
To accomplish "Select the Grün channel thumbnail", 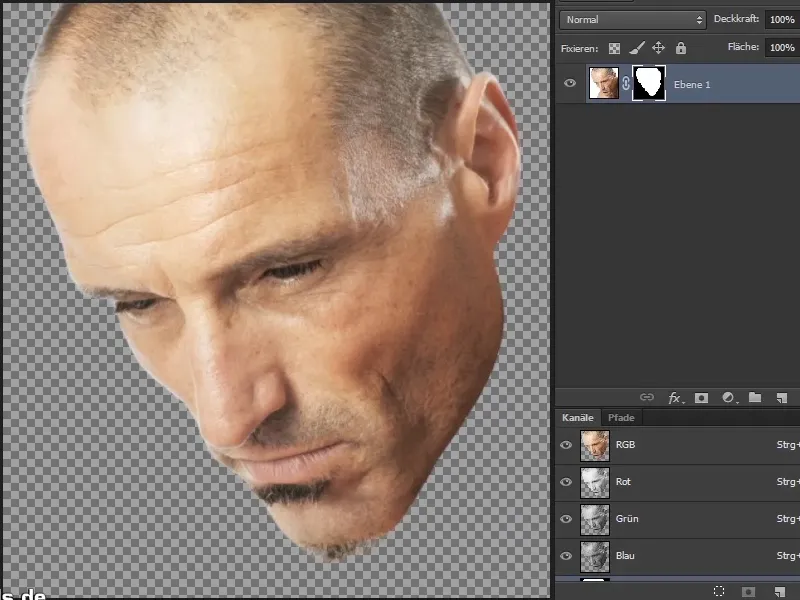I will pos(595,519).
